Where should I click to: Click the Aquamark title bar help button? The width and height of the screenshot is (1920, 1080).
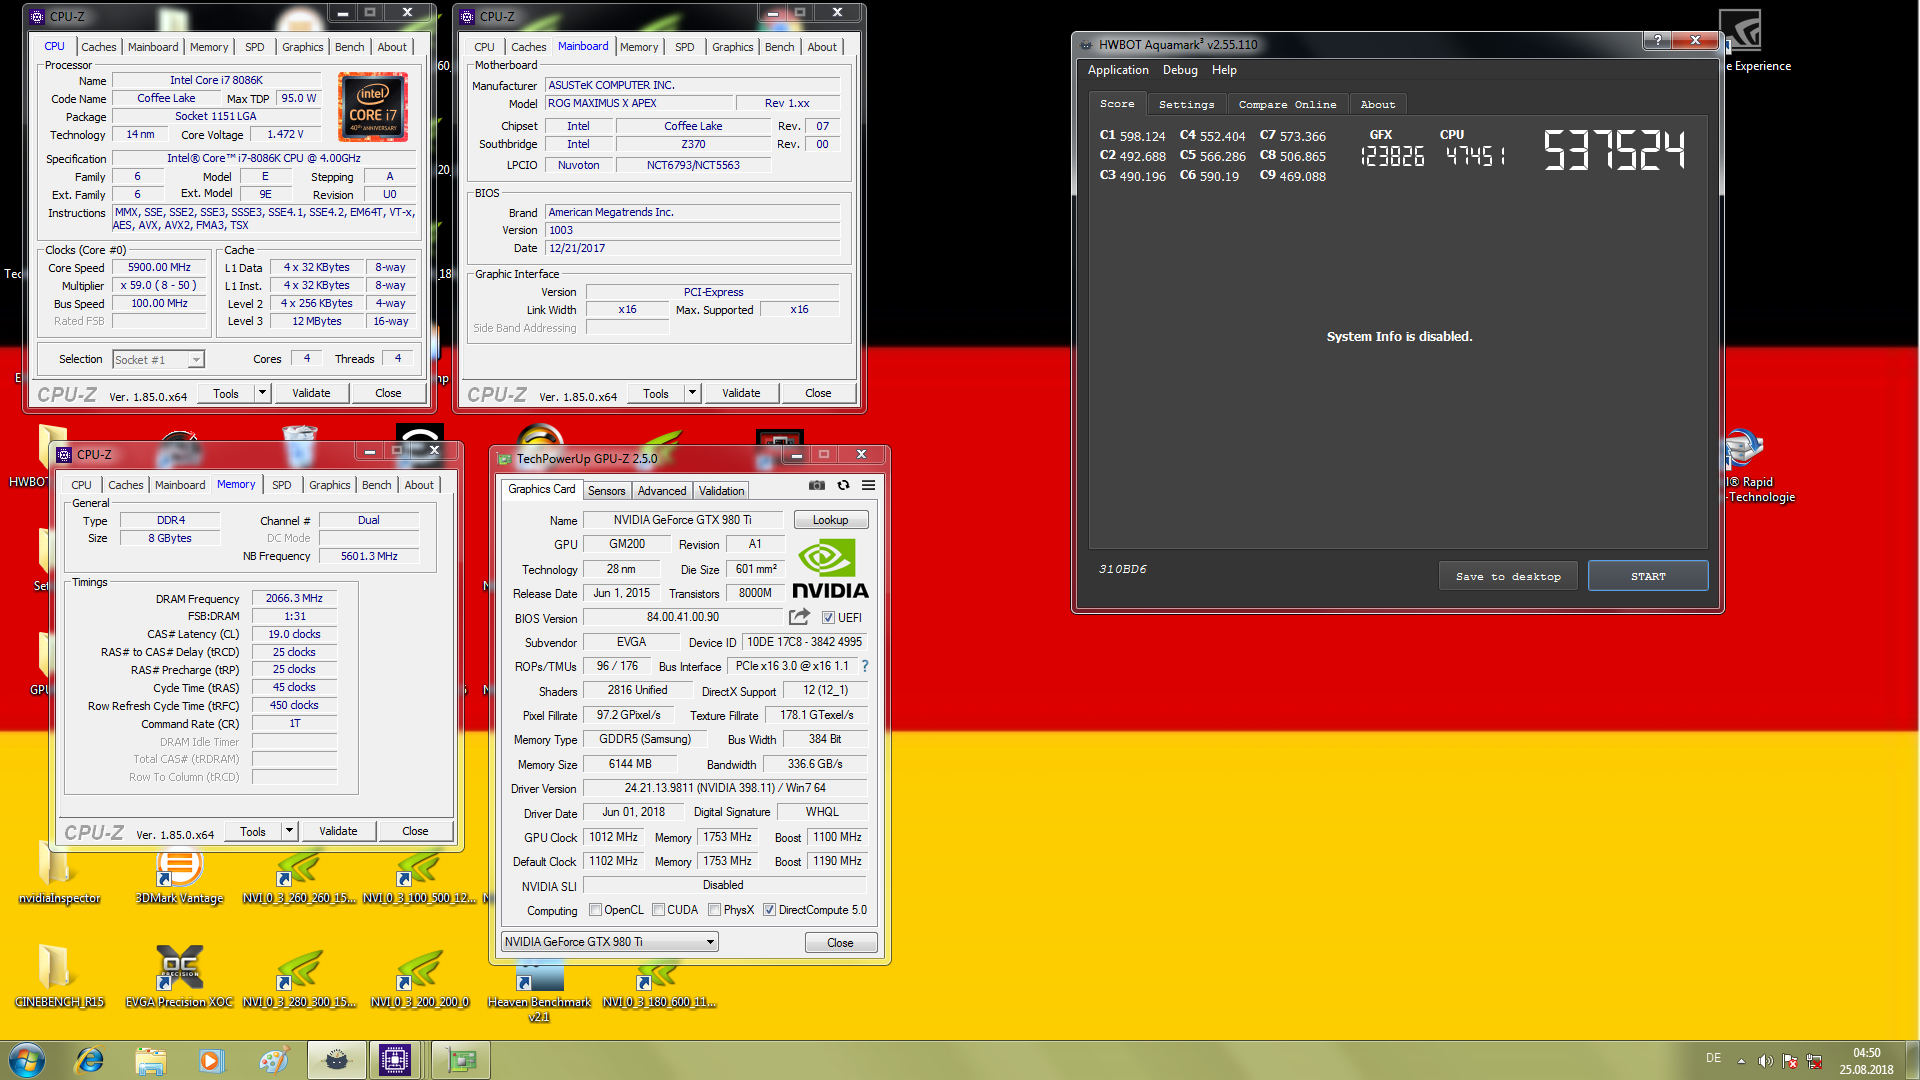coord(1657,40)
